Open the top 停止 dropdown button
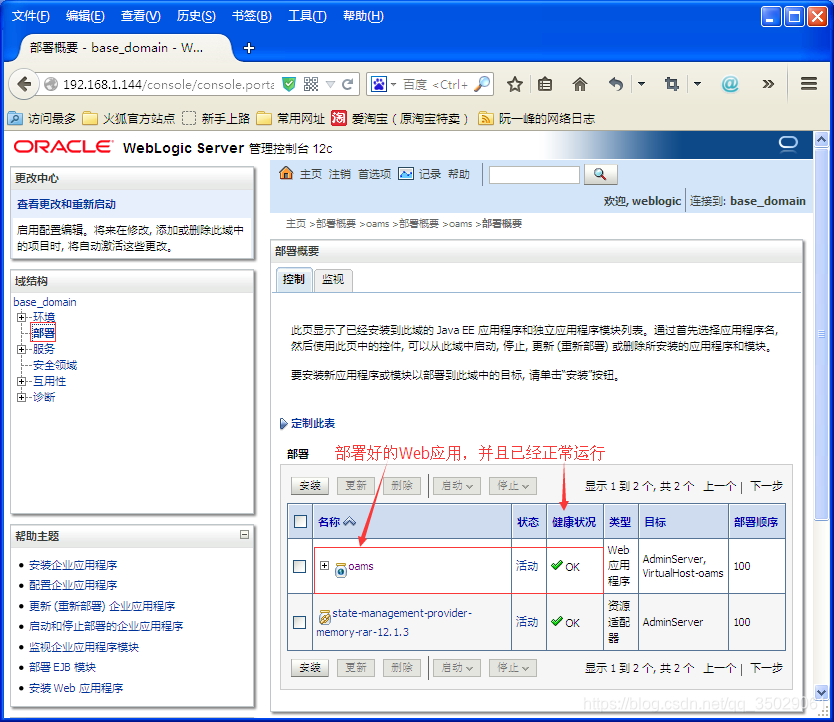This screenshot has height=722, width=834. 513,486
